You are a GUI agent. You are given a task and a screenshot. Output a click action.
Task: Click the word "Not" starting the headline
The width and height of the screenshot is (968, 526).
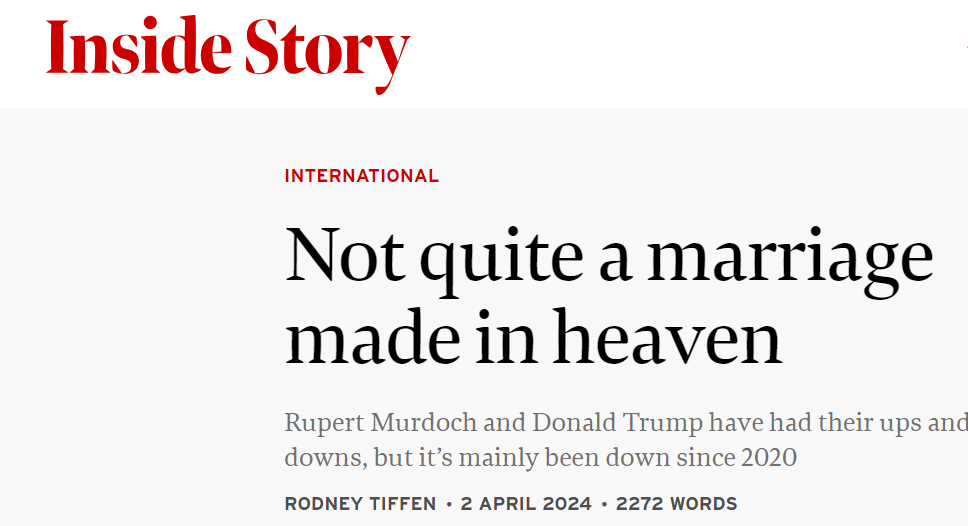pos(344,256)
